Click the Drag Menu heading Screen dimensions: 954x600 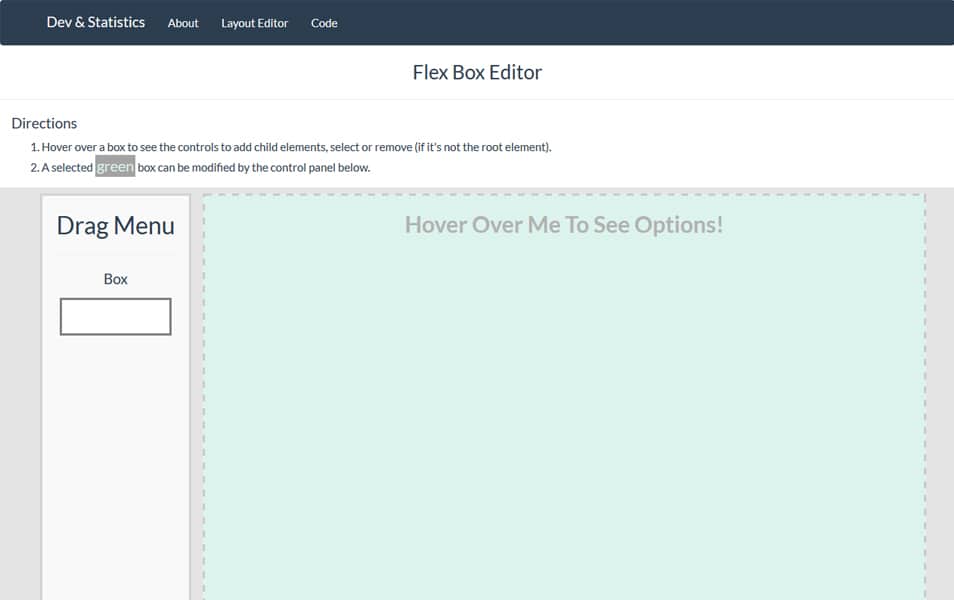[x=115, y=225]
